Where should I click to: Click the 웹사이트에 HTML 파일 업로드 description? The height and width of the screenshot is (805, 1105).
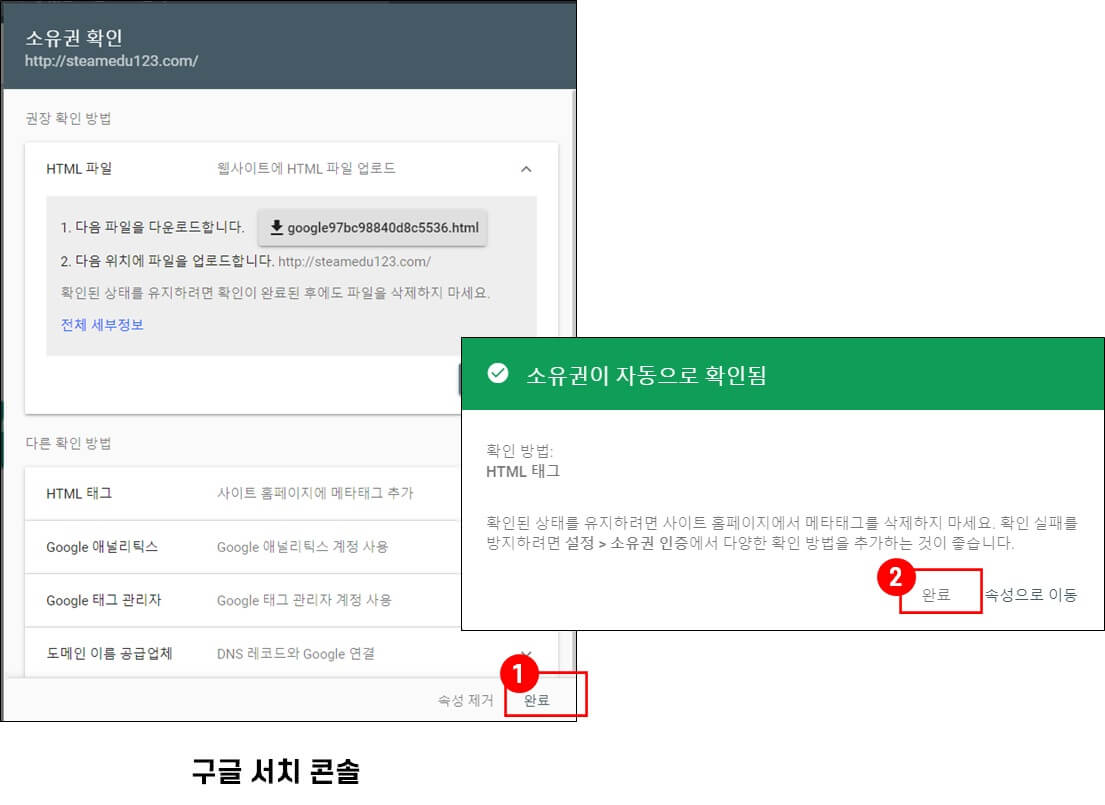[x=306, y=168]
